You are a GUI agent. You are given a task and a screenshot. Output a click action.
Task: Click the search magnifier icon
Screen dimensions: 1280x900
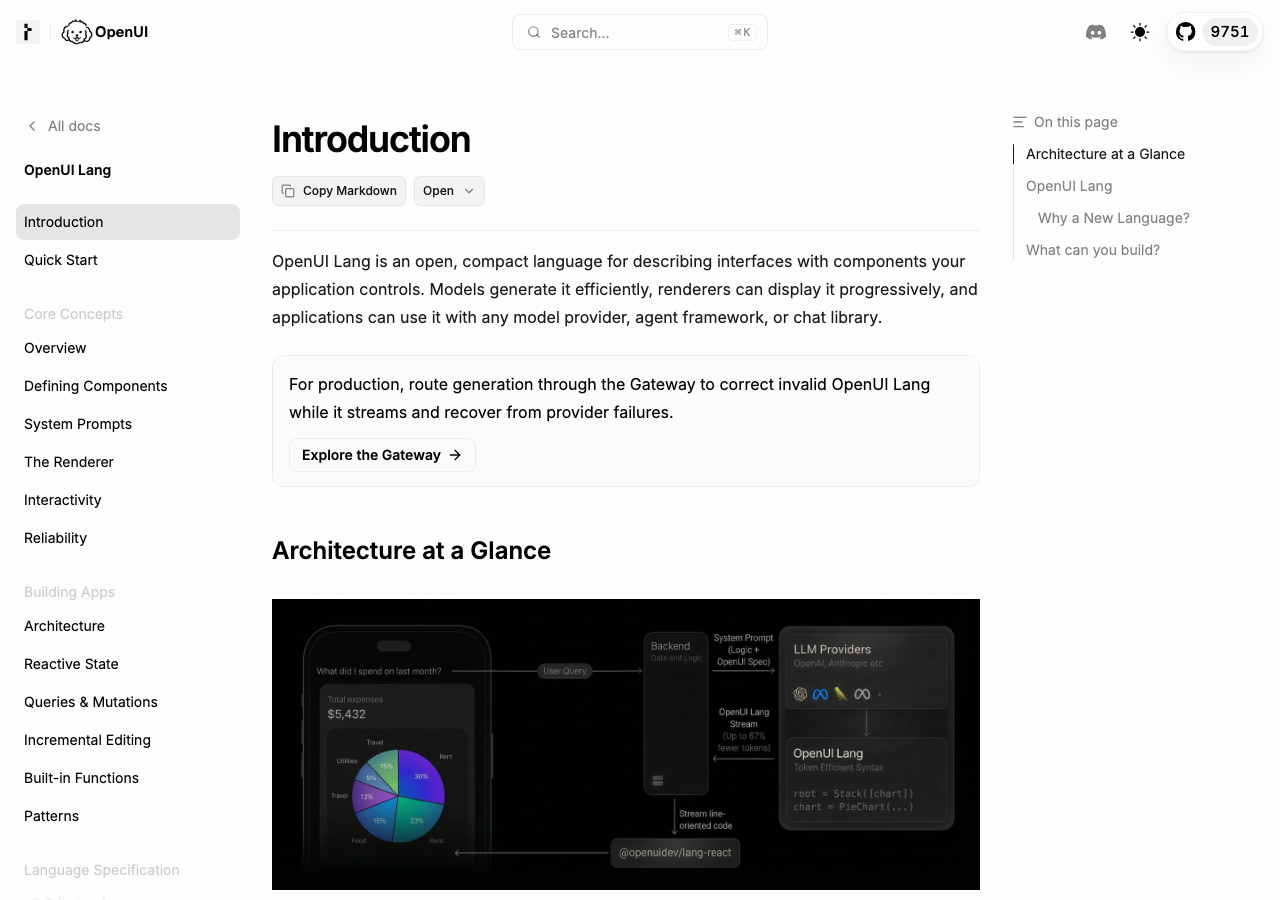(x=534, y=32)
